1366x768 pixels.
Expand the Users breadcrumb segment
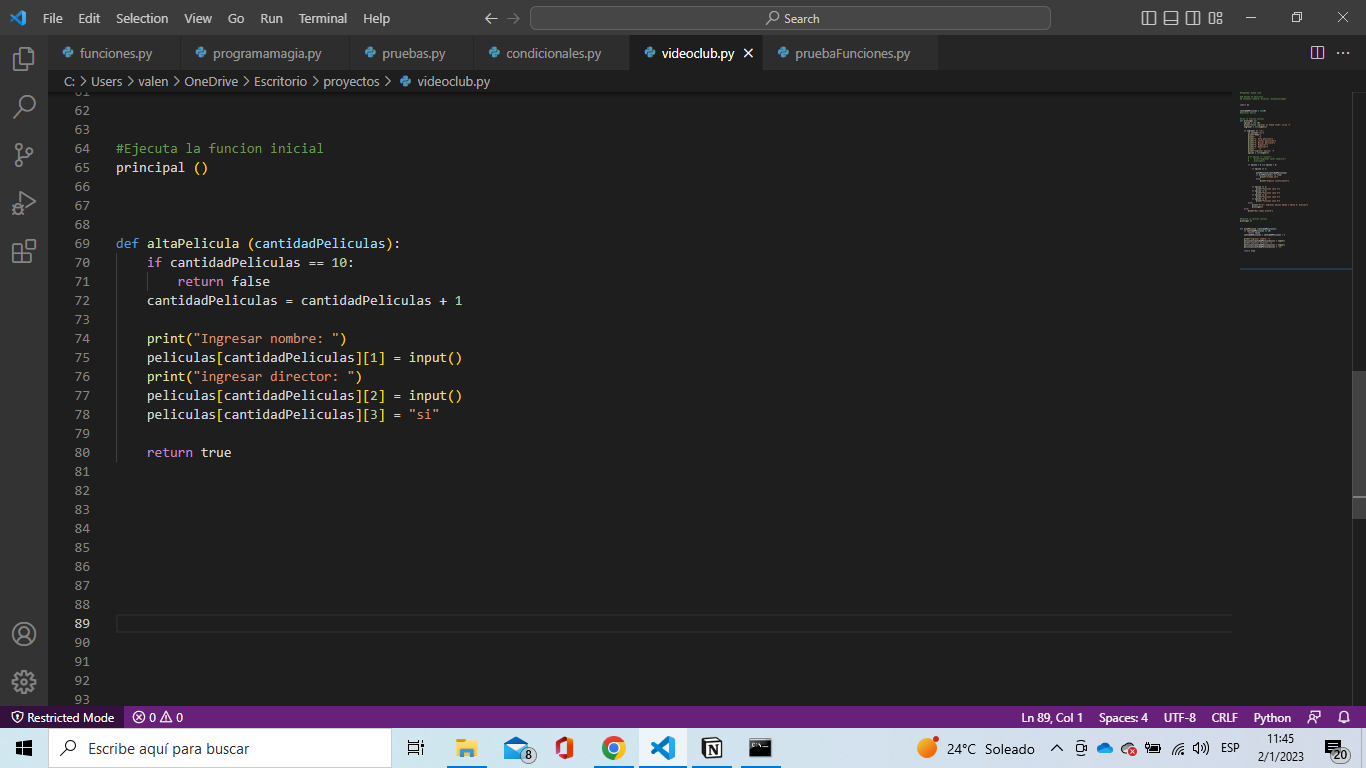tap(106, 81)
